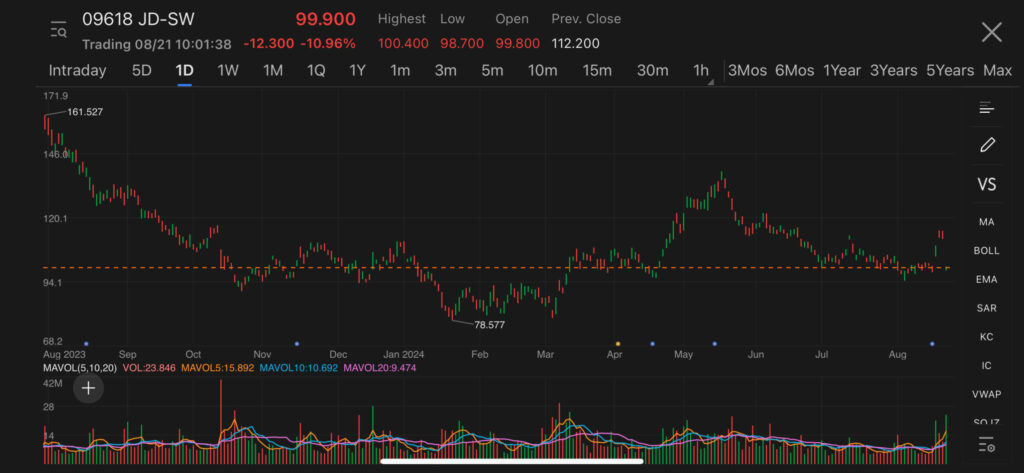Select the 1Q chart tab
The height and width of the screenshot is (473, 1024).
[x=316, y=71]
